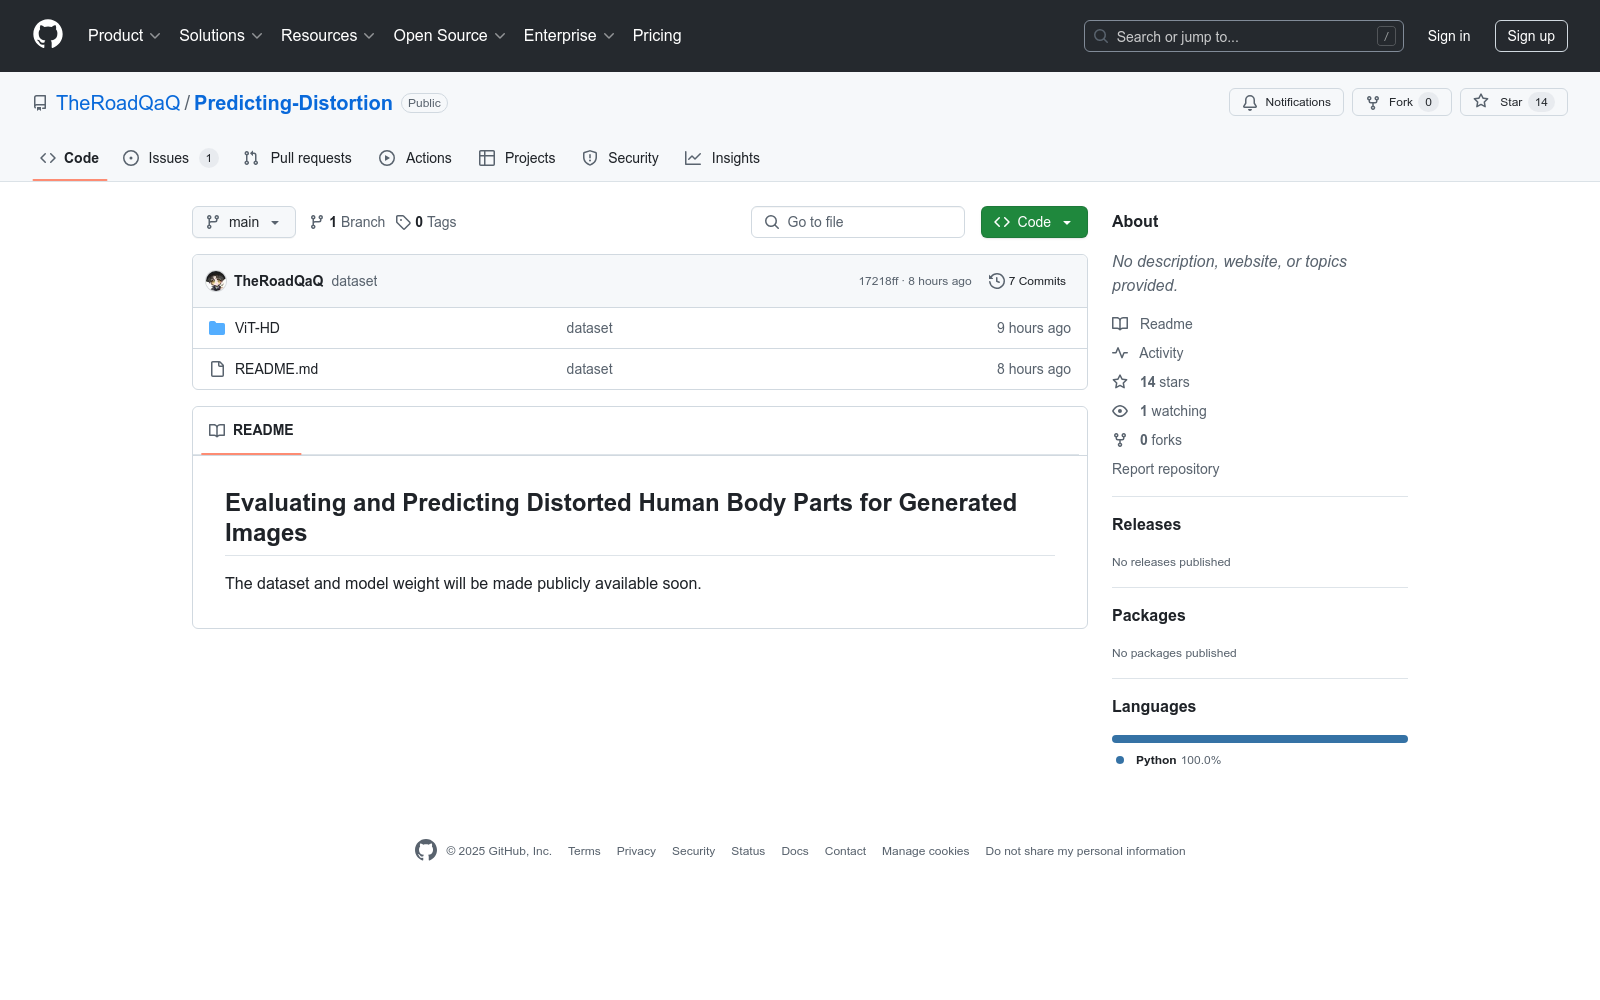Open commit 17218ff hash link
The height and width of the screenshot is (1000, 1600).
coord(878,281)
